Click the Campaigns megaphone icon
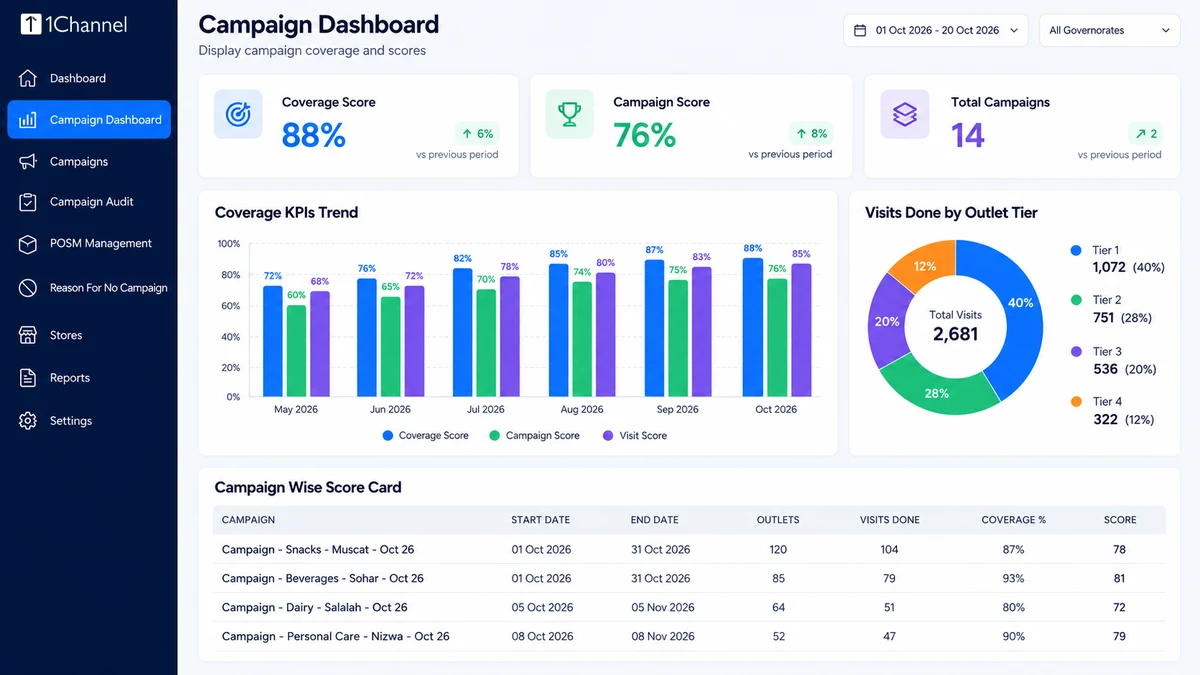 [x=28, y=161]
